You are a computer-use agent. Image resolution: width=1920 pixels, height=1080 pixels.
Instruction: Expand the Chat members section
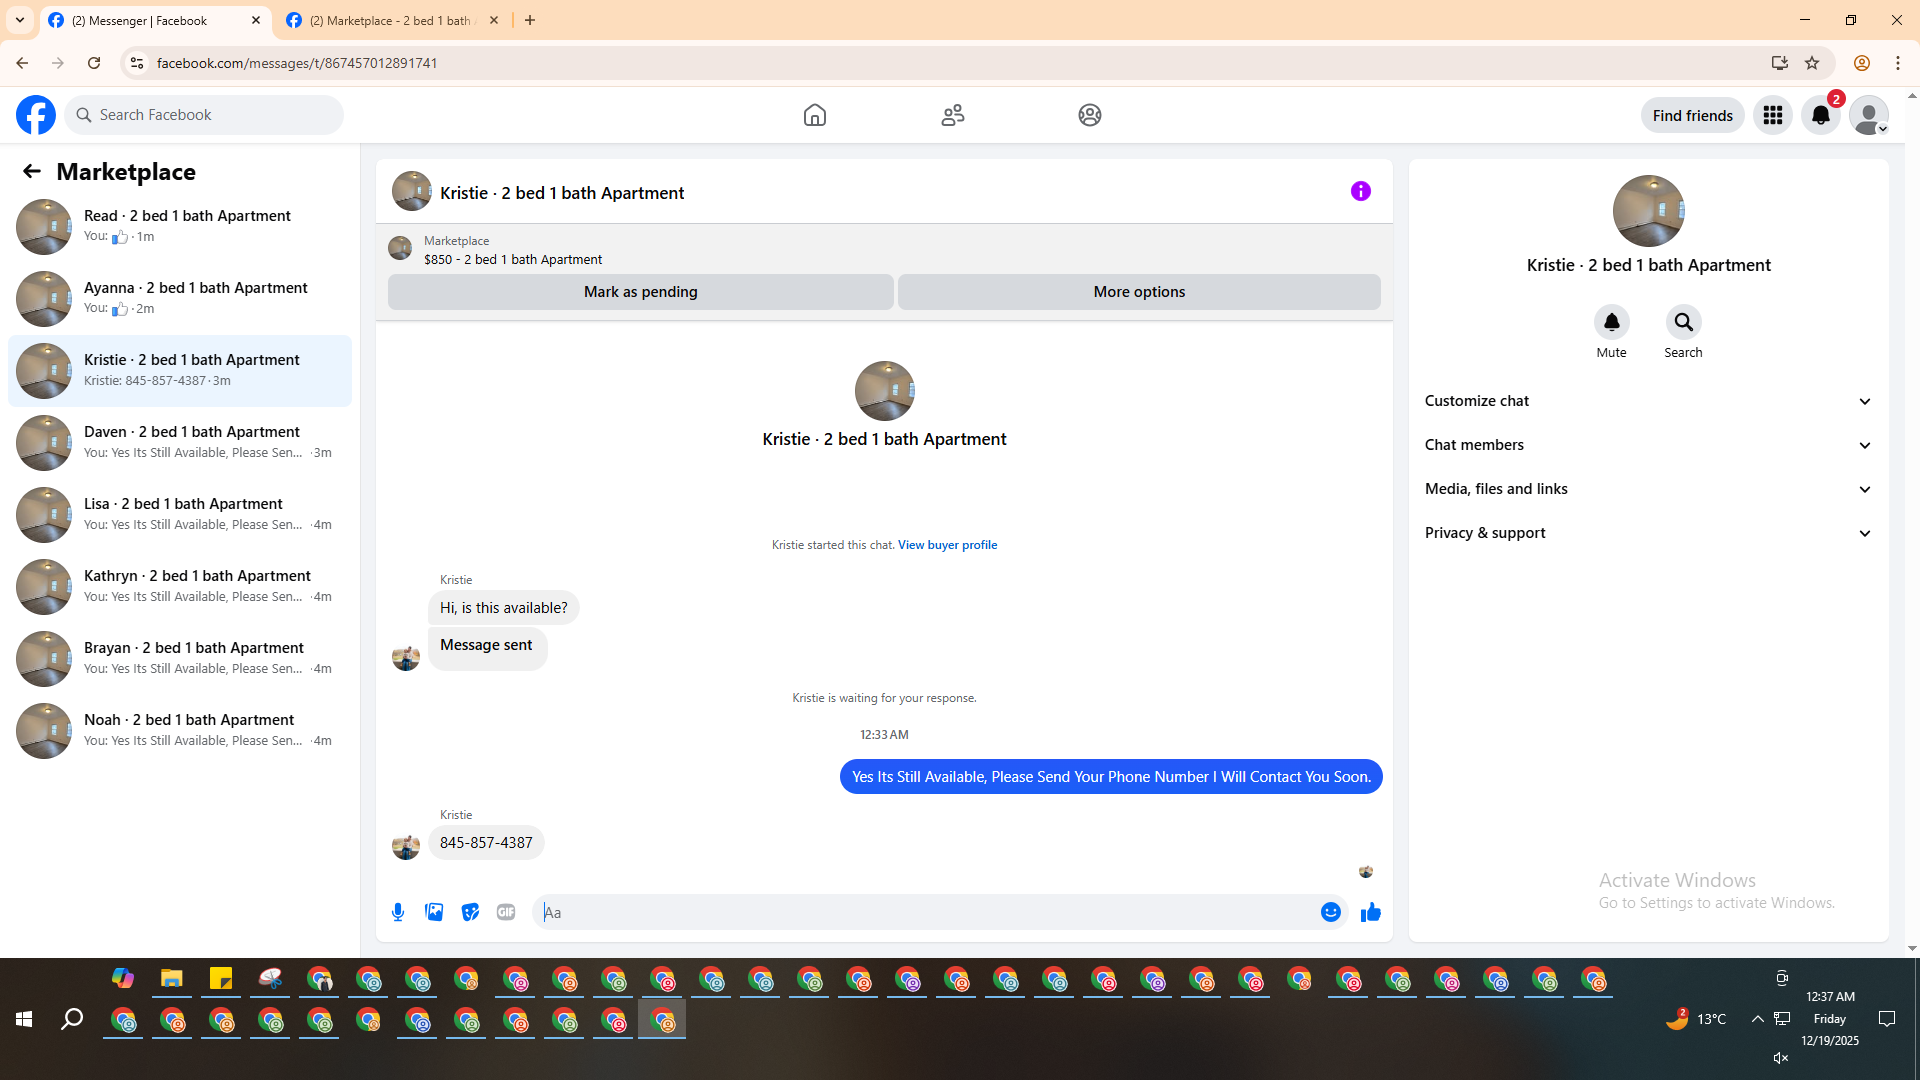click(1647, 445)
